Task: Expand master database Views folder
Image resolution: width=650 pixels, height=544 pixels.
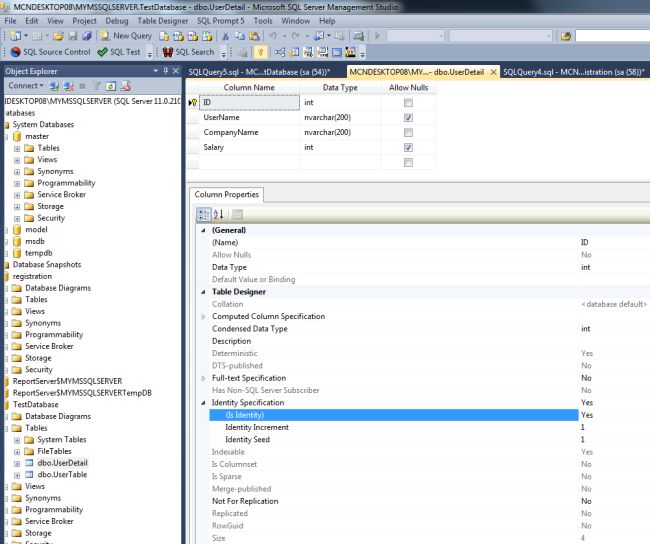Action: [17, 160]
